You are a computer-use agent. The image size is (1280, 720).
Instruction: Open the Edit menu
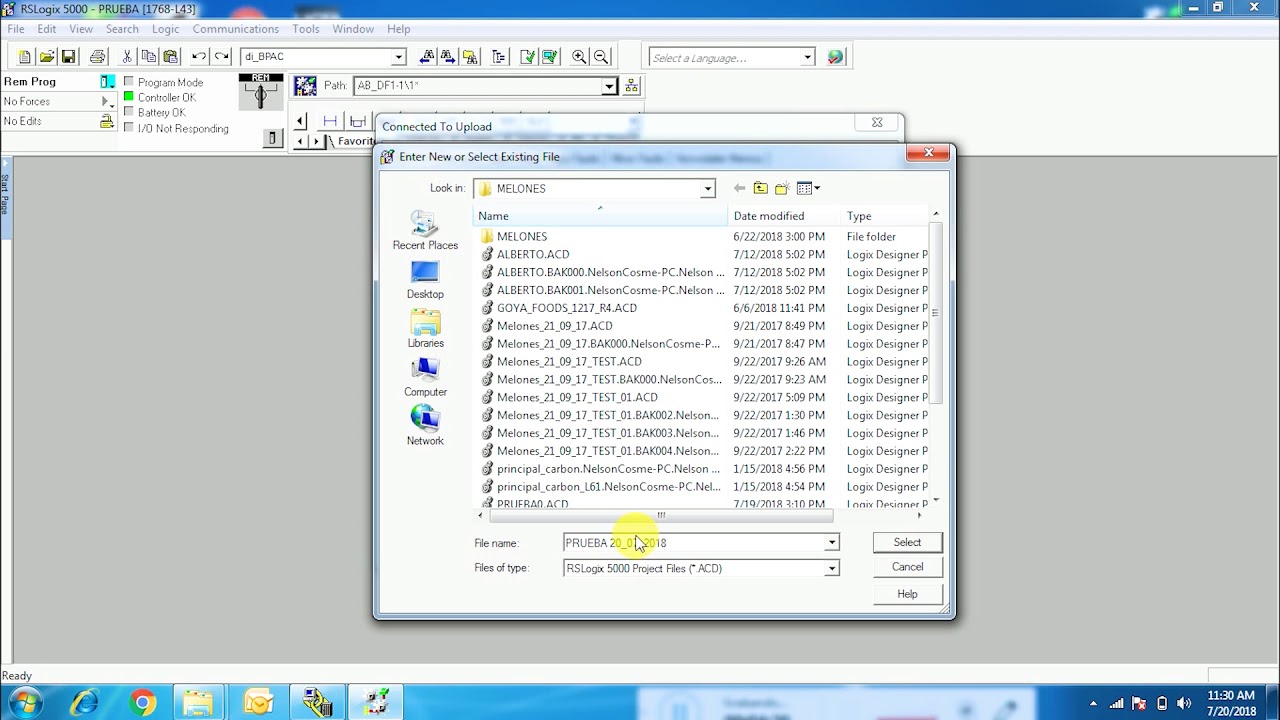click(47, 29)
